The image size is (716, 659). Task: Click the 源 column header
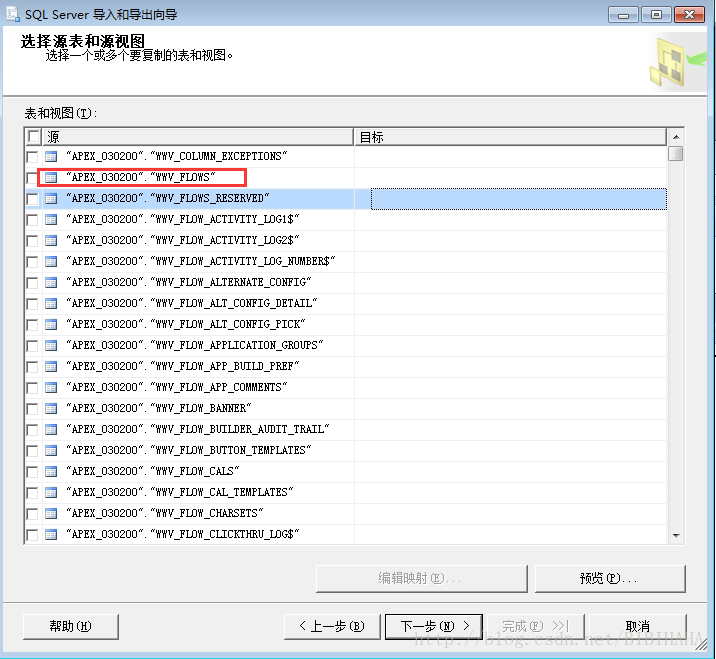click(198, 137)
